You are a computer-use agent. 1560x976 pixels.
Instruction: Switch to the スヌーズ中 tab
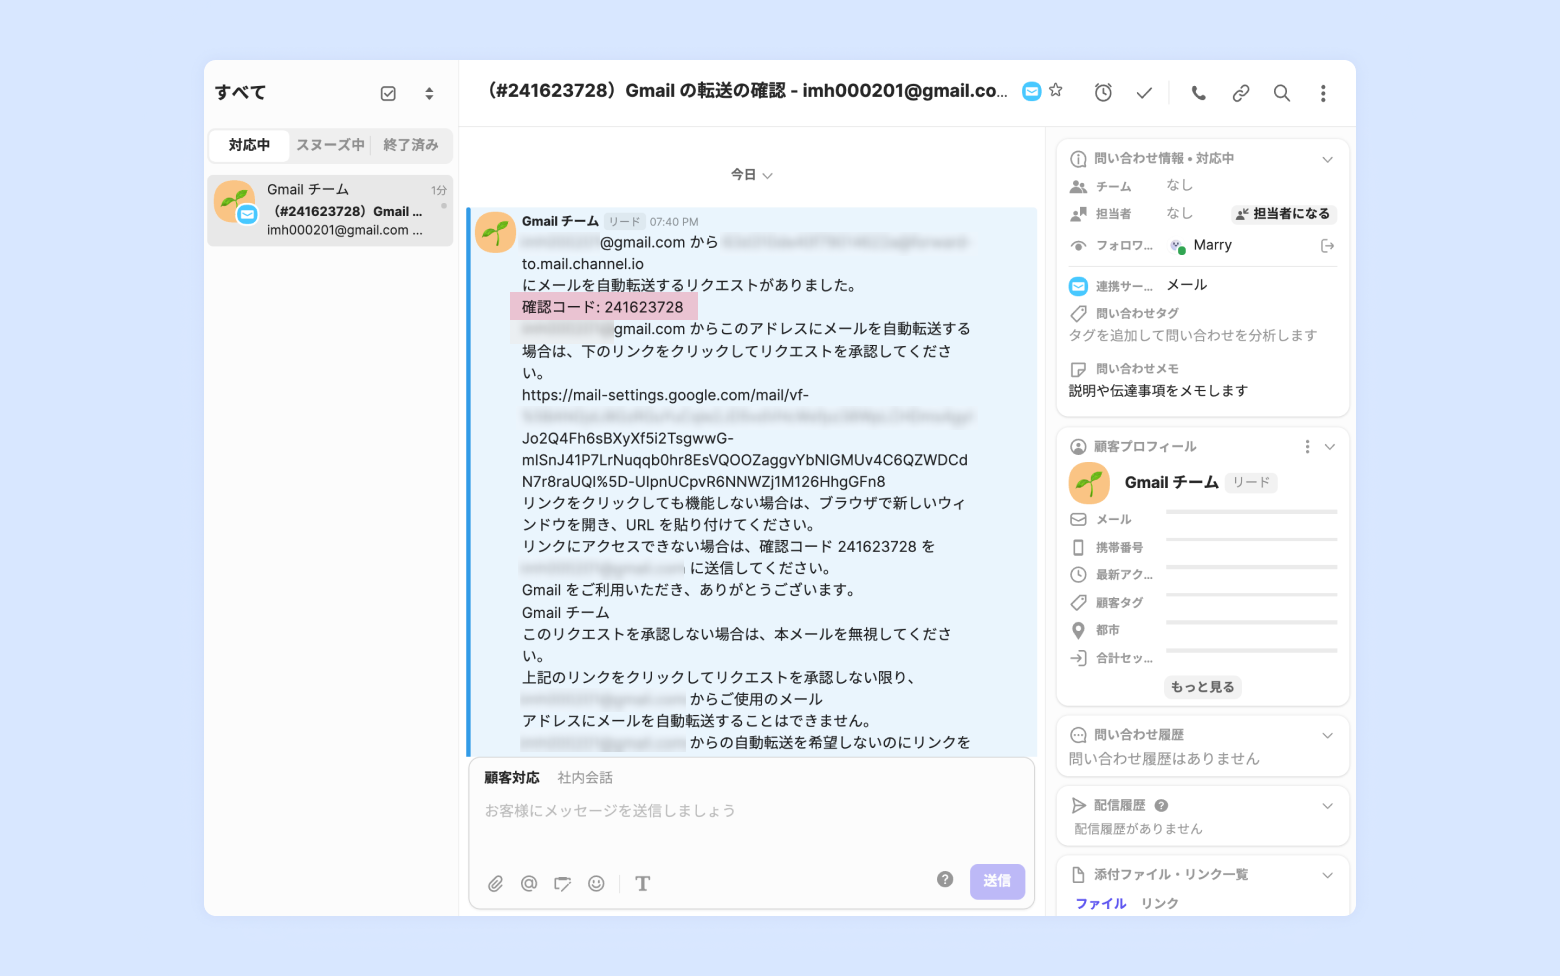(x=330, y=145)
